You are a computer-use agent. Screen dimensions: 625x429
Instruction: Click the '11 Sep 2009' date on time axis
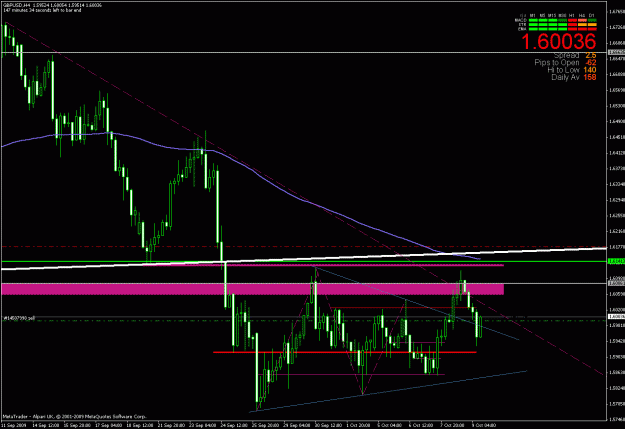(x=14, y=425)
